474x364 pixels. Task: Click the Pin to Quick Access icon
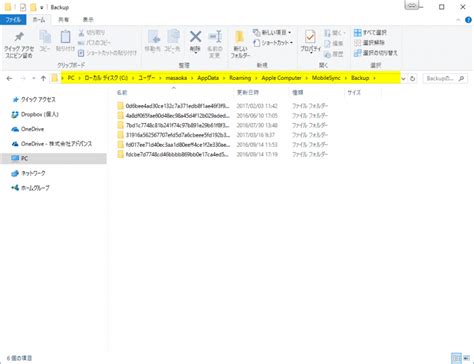click(x=19, y=37)
